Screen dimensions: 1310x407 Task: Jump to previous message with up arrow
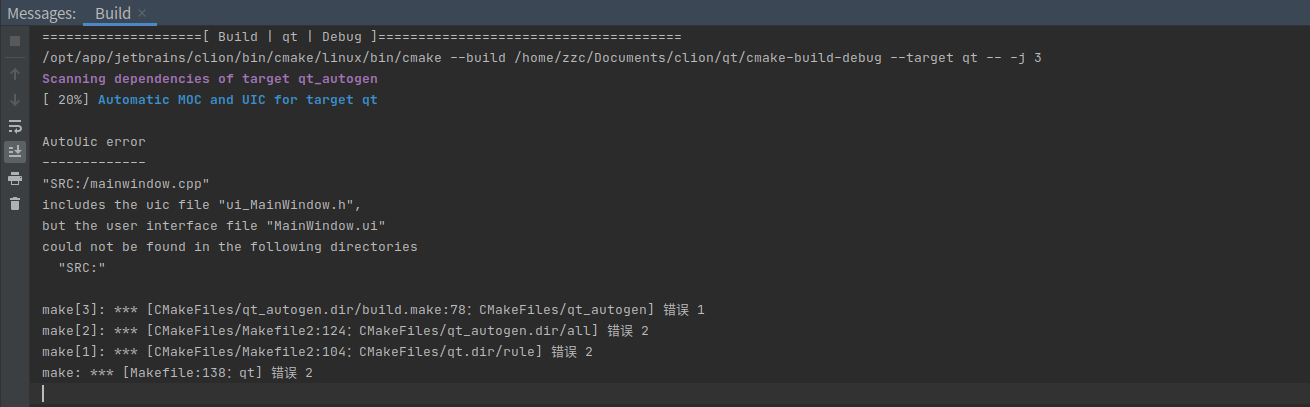(x=15, y=74)
